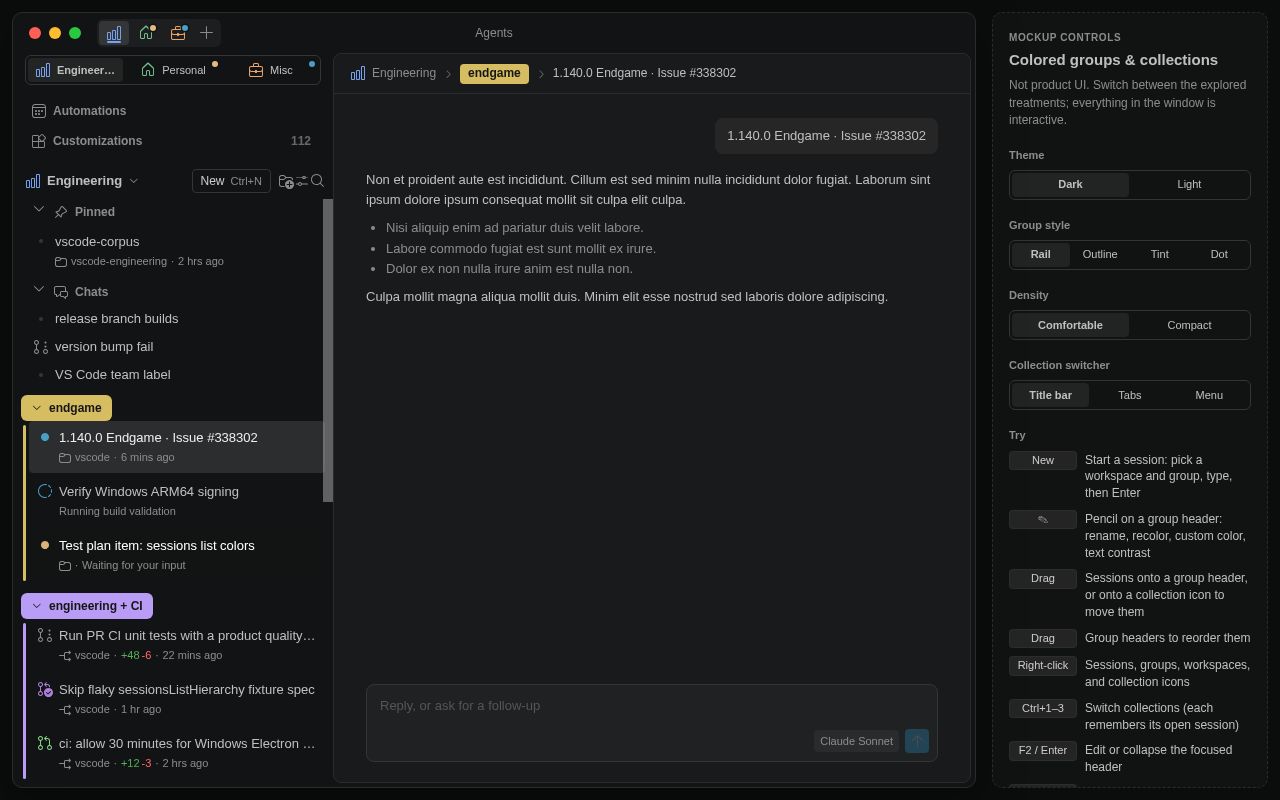Image resolution: width=1280 pixels, height=800 pixels.
Task: Collapse the Chats section
Action: (39, 290)
